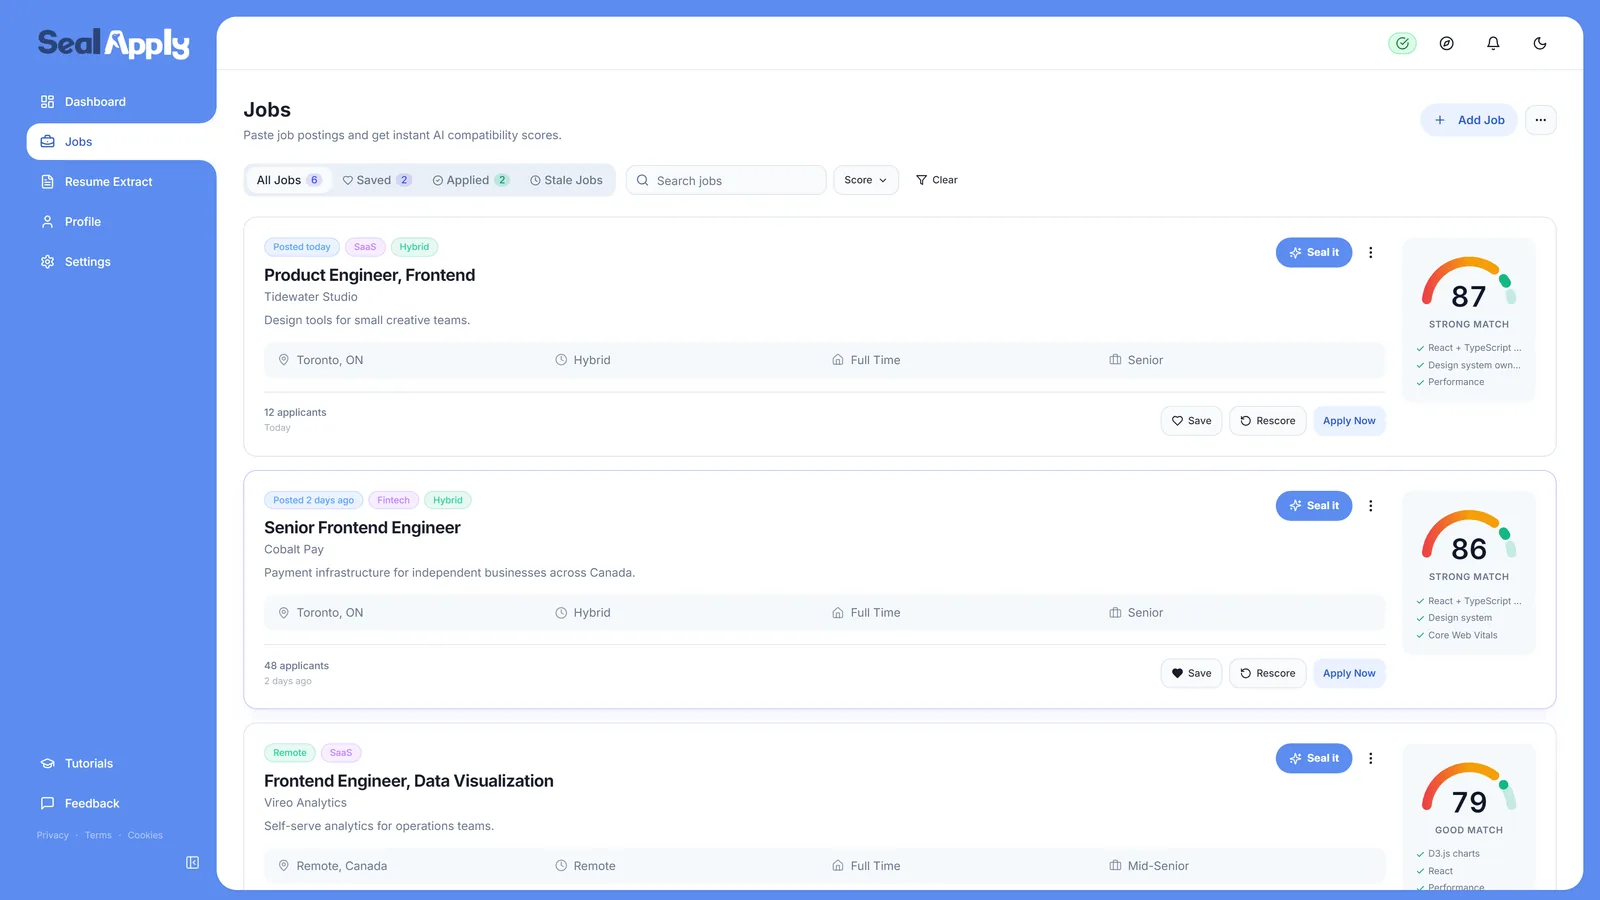1600x900 pixels.
Task: Click the green check status icon in header
Action: [x=1402, y=43]
